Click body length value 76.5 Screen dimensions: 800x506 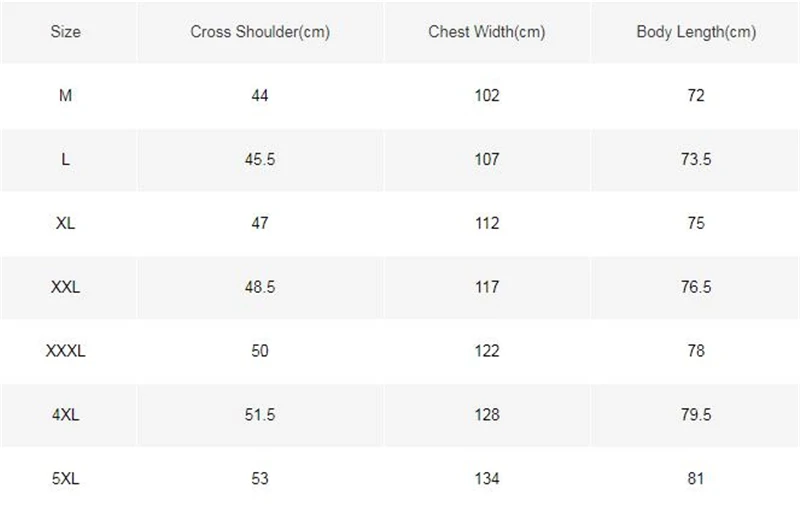pyautogui.click(x=696, y=287)
